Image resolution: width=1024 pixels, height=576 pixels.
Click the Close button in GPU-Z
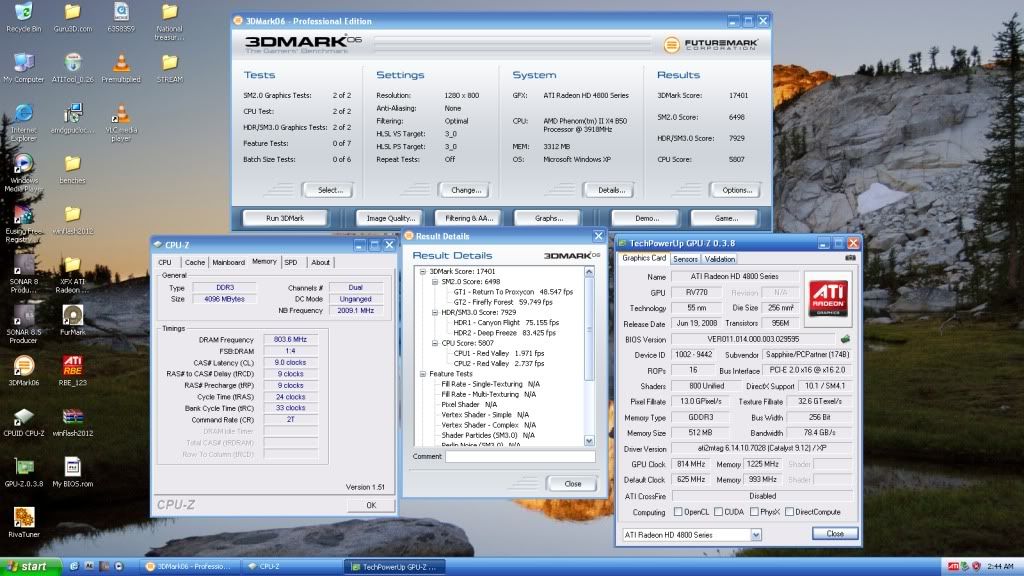835,534
